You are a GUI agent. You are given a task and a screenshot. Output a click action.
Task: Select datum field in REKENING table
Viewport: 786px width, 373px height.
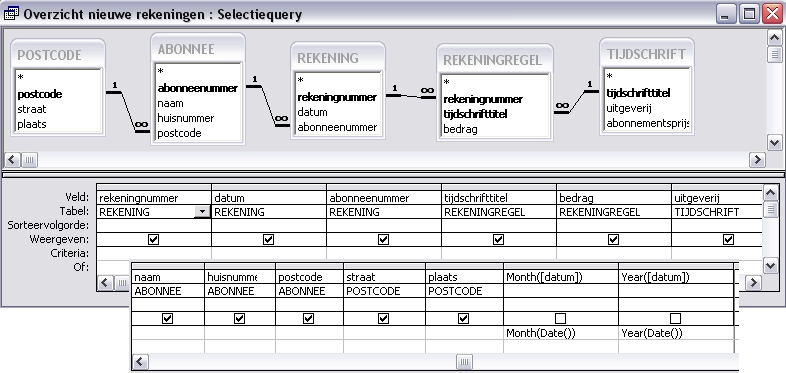(312, 112)
